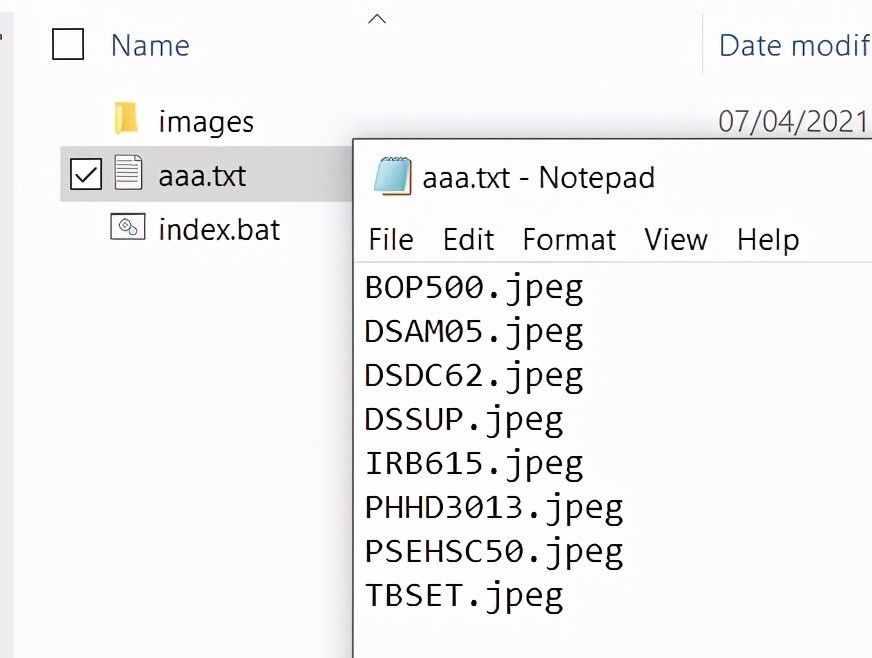Place cursor on line IRB615.jpeg
The image size is (872, 658).
point(474,464)
